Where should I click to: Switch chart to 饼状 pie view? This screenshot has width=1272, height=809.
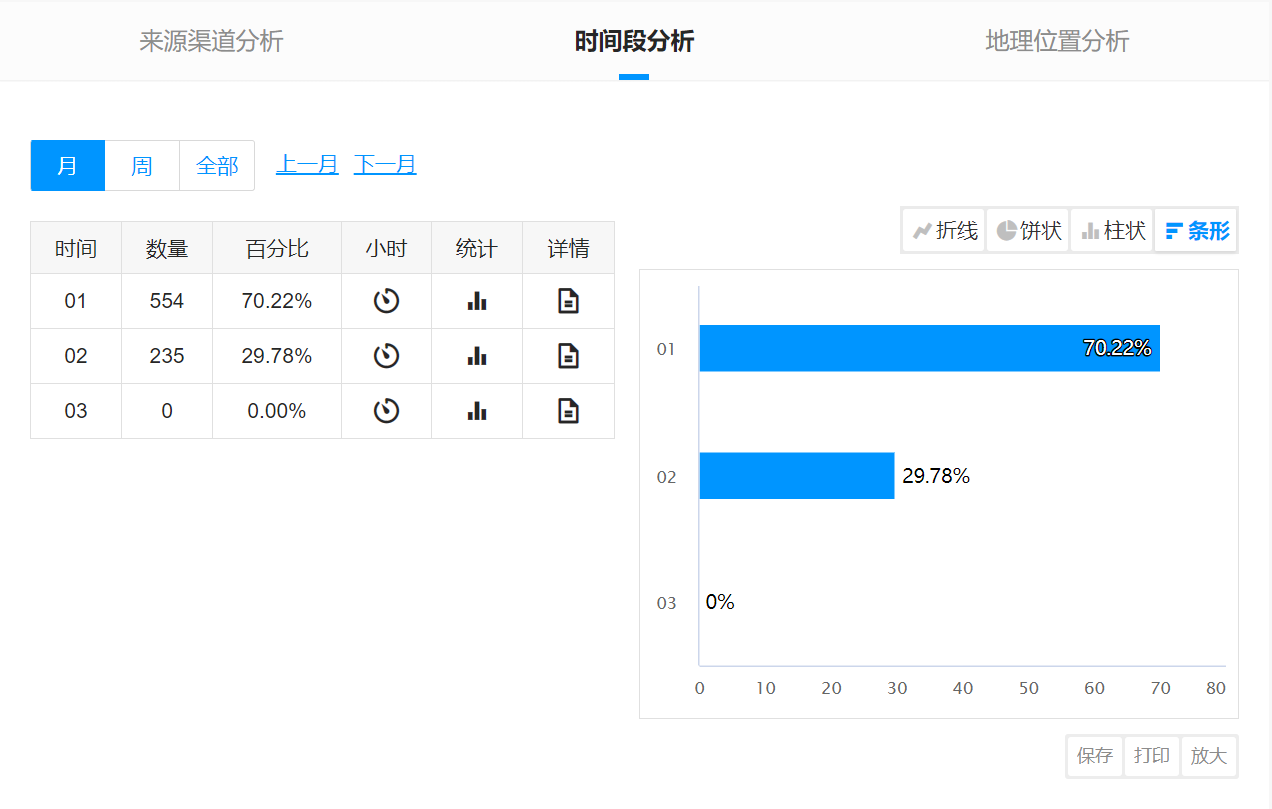[1028, 231]
